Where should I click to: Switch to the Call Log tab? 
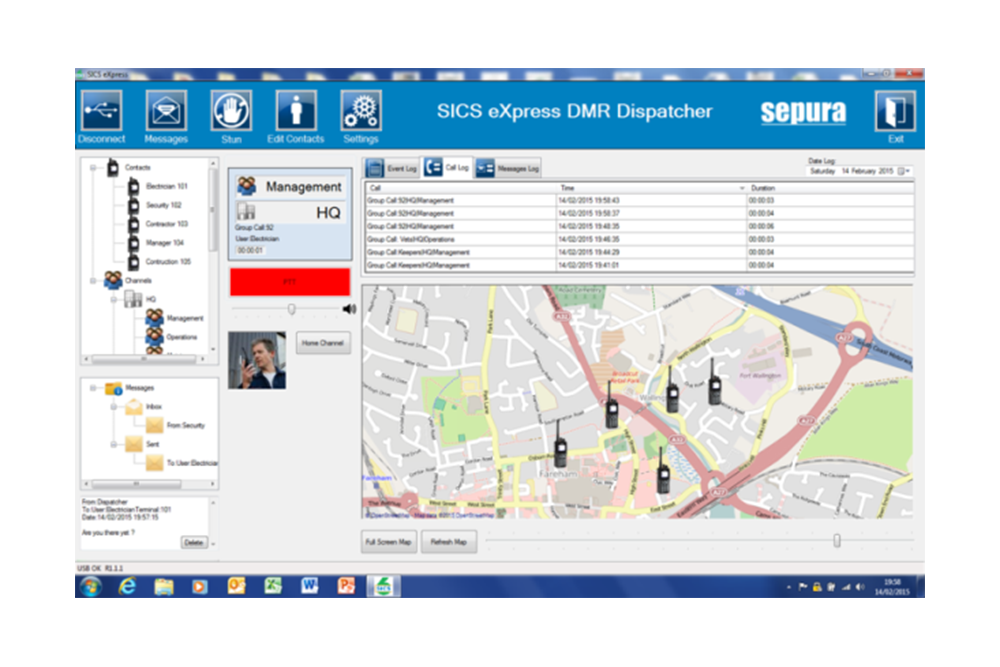448,168
